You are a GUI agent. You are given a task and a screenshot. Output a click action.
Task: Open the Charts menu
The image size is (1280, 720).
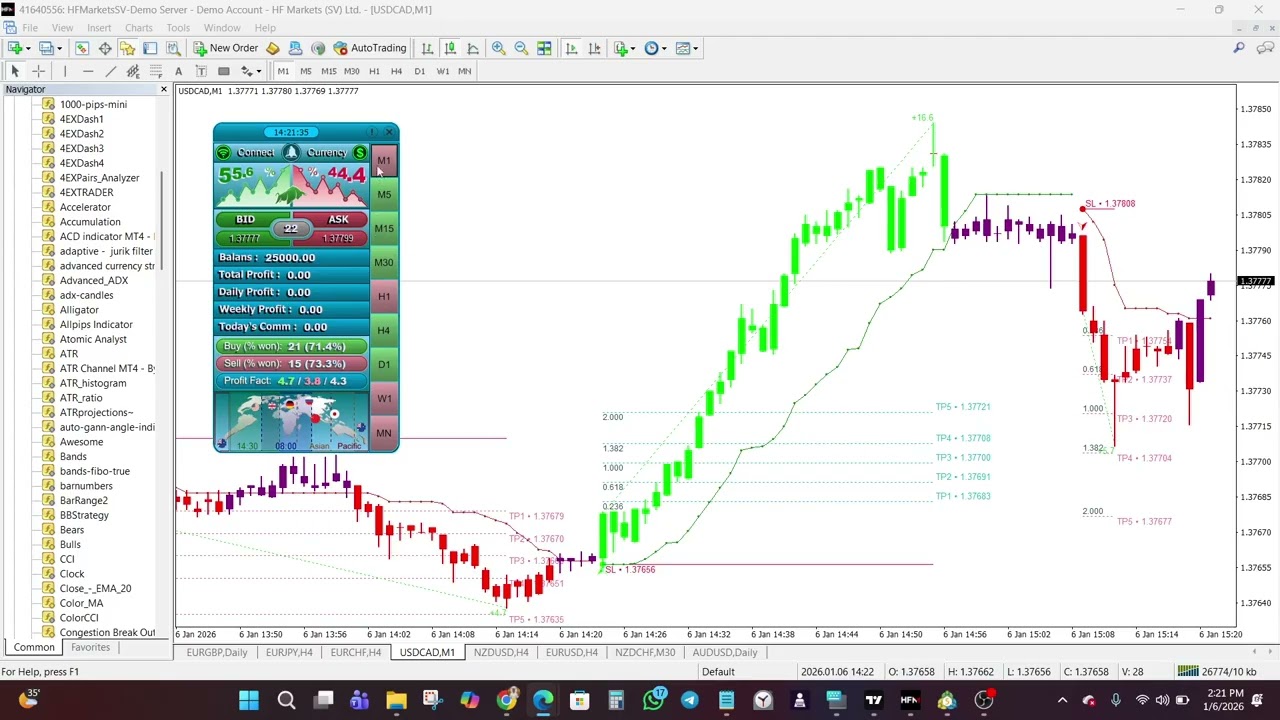coord(139,28)
